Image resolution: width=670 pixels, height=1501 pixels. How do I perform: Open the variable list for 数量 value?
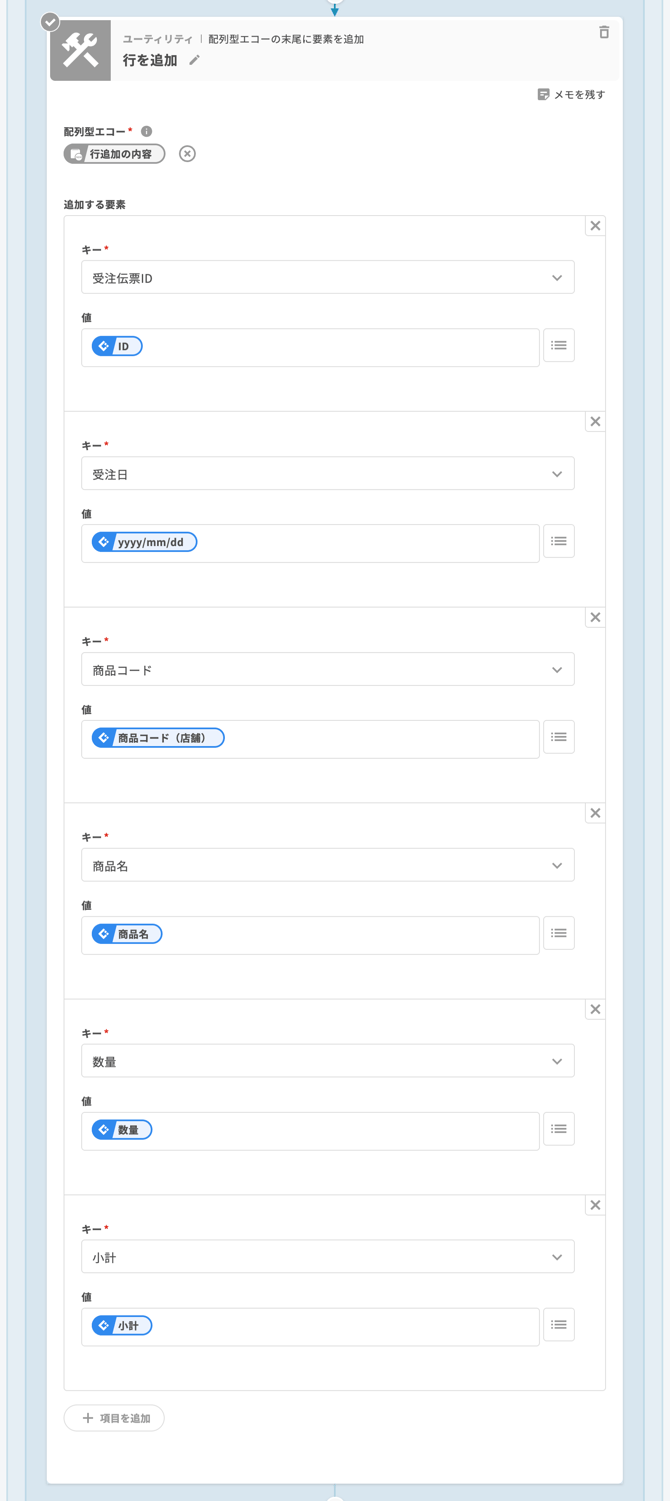[559, 1129]
